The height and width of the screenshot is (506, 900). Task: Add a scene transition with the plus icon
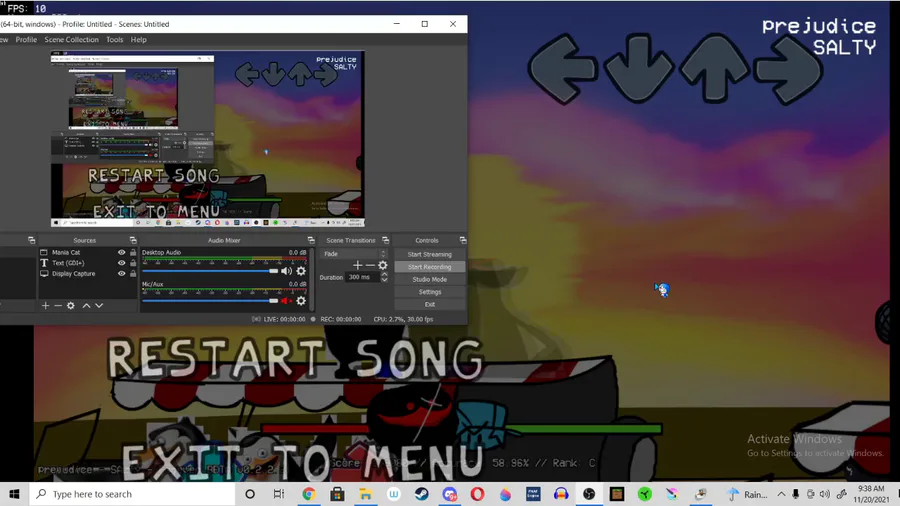(358, 265)
